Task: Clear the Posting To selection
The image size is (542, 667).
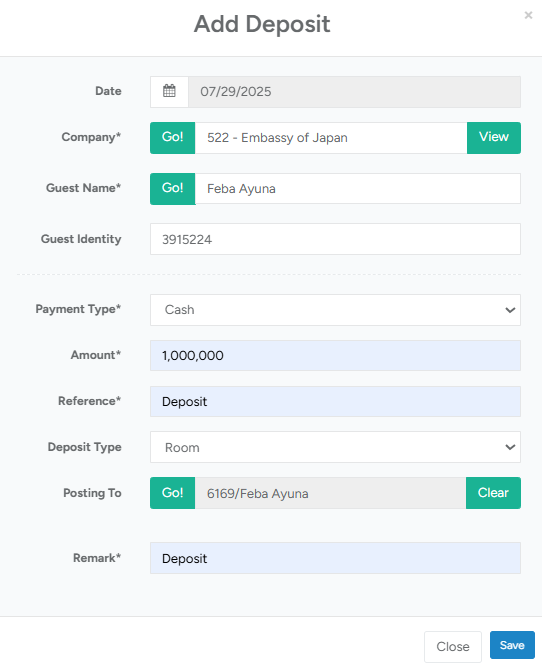Action: tap(493, 493)
